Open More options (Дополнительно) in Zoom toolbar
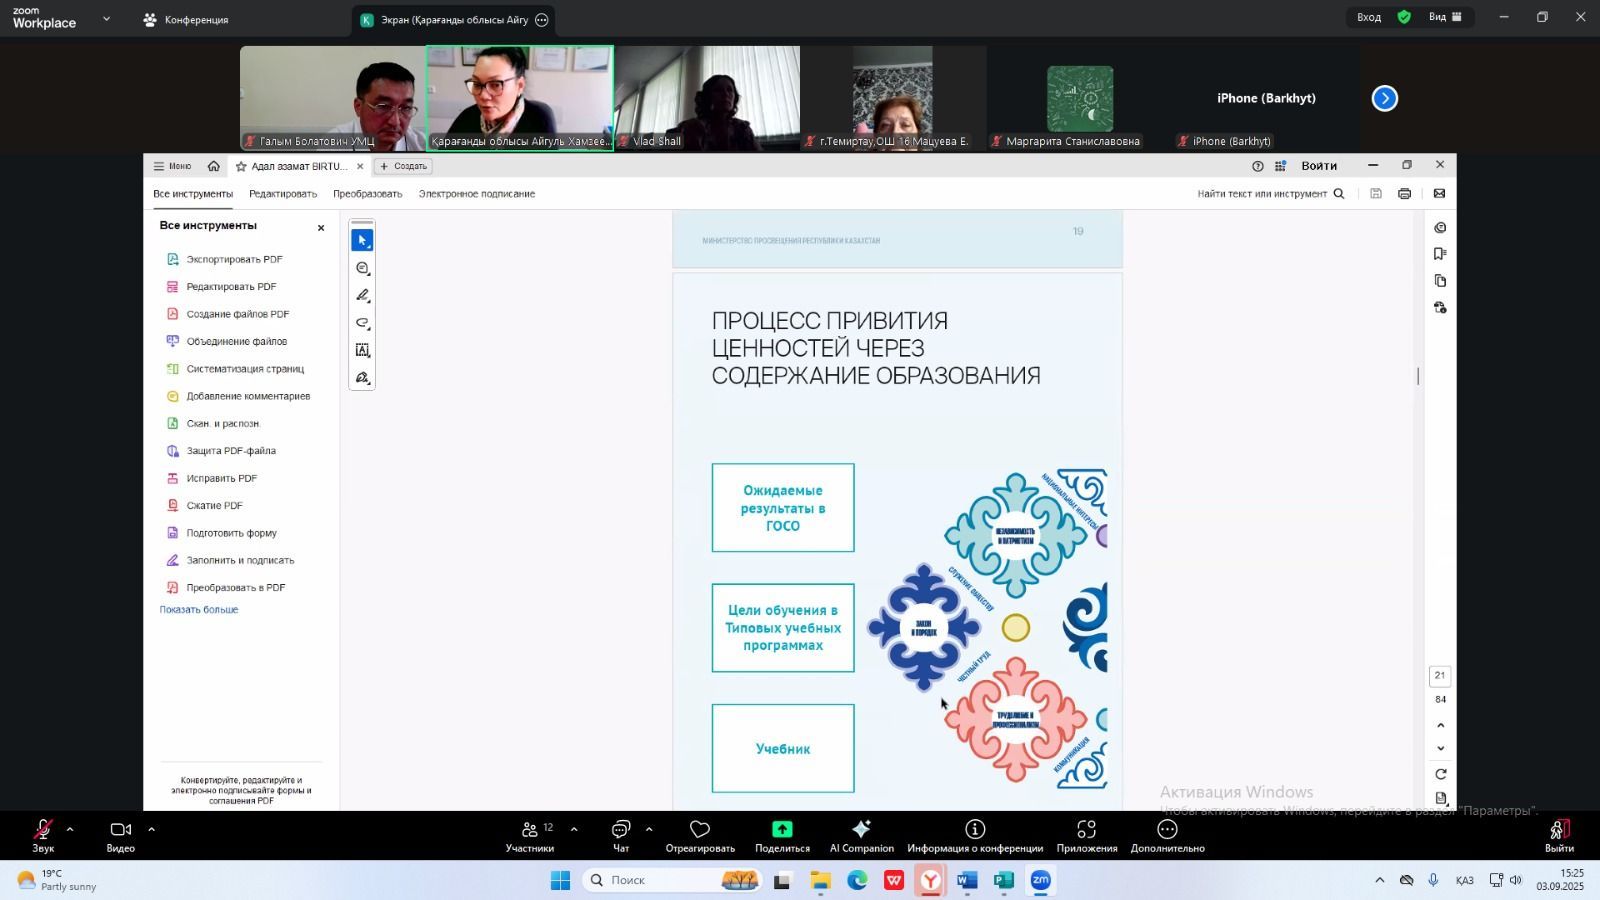This screenshot has width=1600, height=900. [1167, 835]
